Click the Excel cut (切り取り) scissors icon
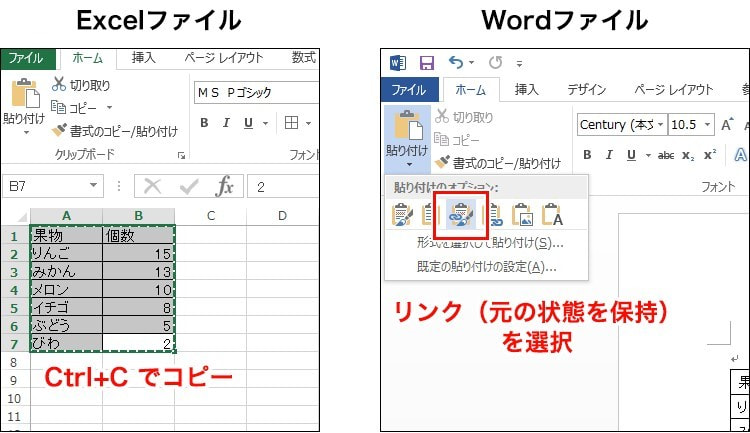 [59, 85]
